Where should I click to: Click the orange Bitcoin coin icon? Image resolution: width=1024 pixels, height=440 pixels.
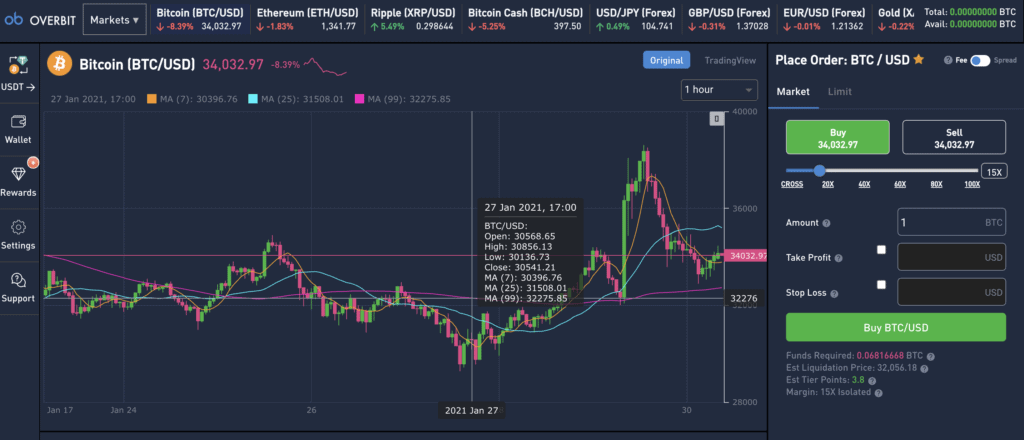coord(59,64)
